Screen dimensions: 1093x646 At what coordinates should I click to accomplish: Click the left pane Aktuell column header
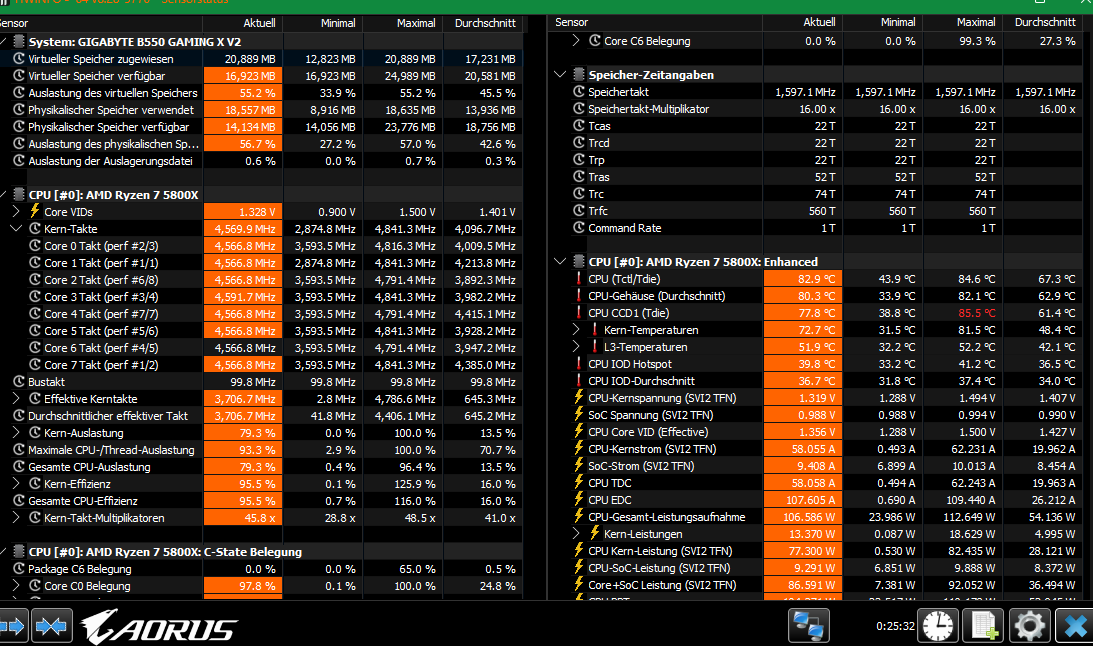pyautogui.click(x=243, y=23)
